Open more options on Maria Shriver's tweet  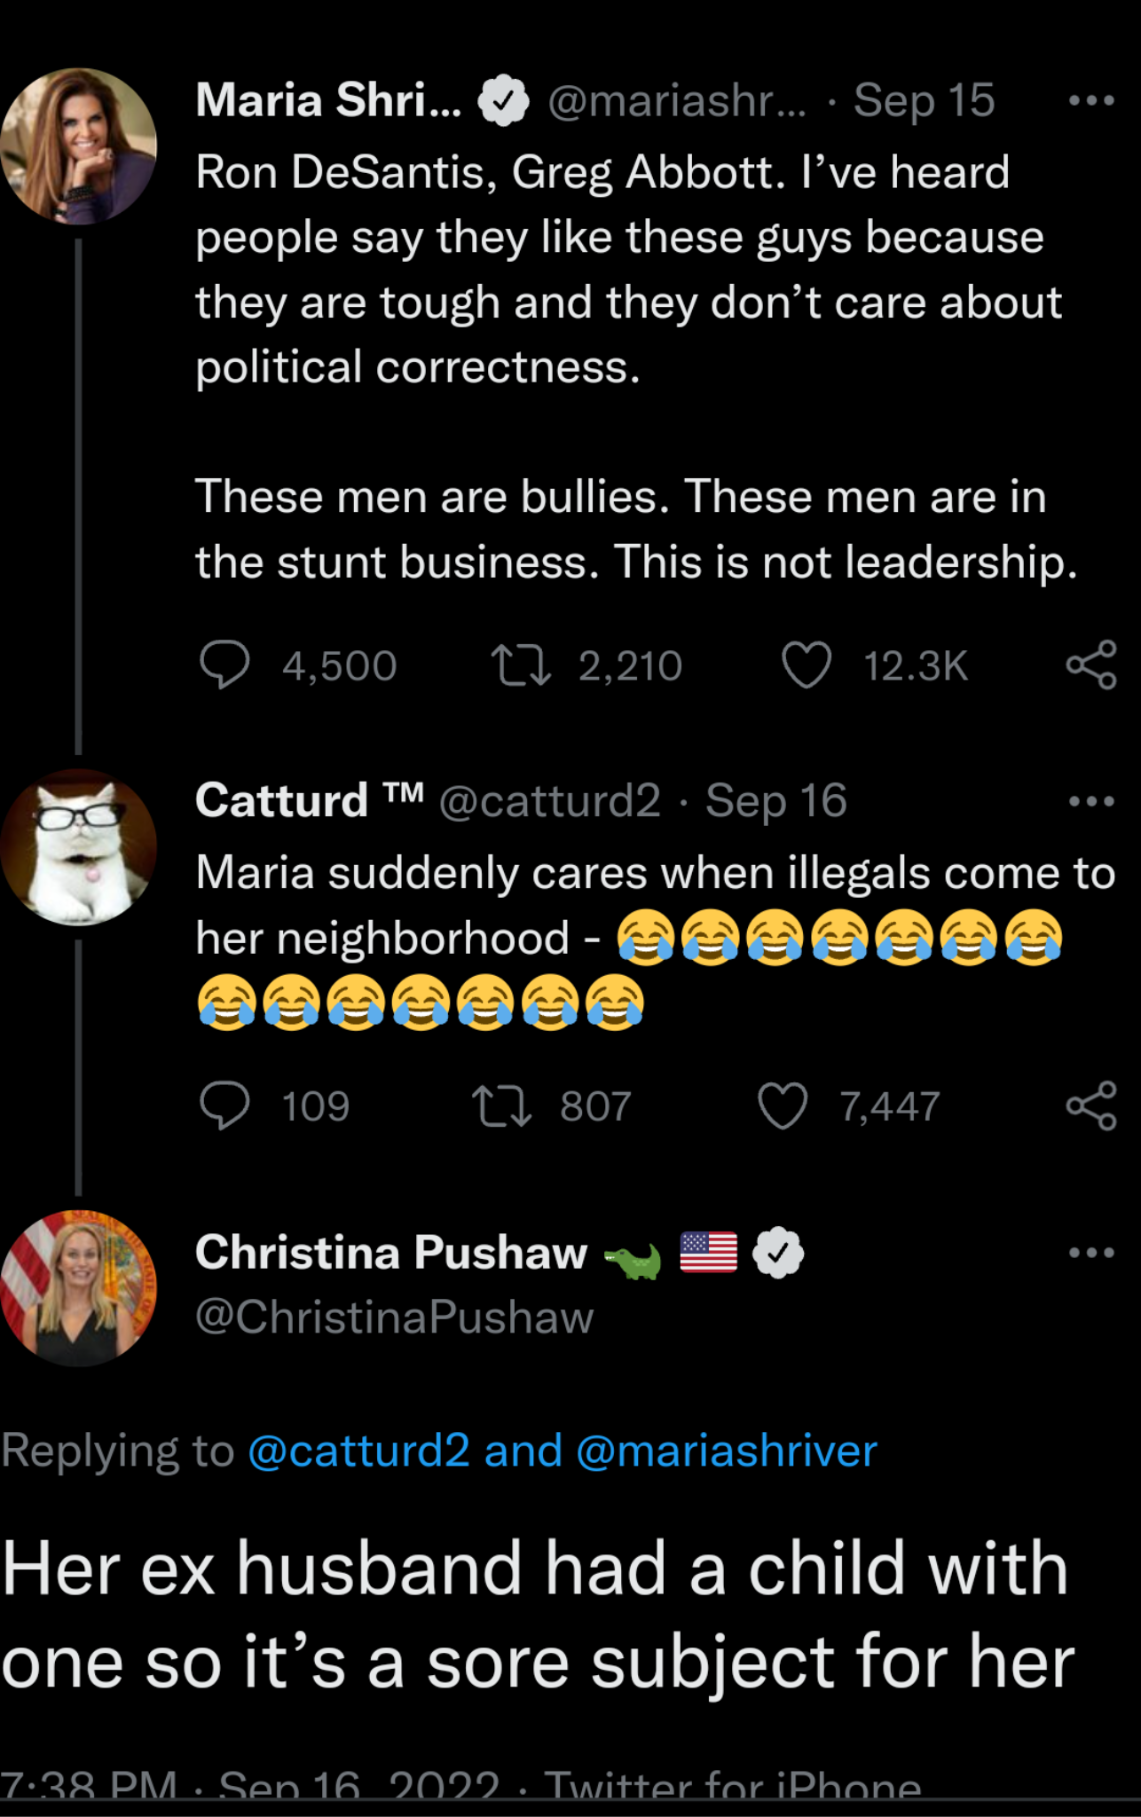(1091, 100)
